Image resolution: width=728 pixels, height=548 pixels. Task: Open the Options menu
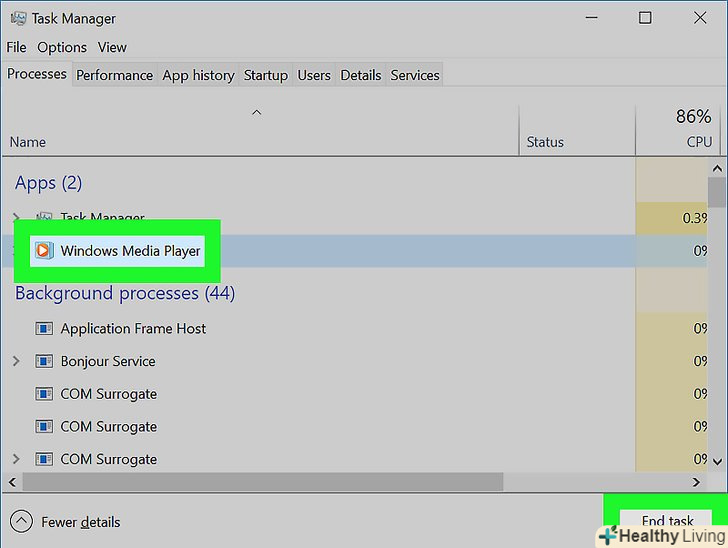coord(62,47)
